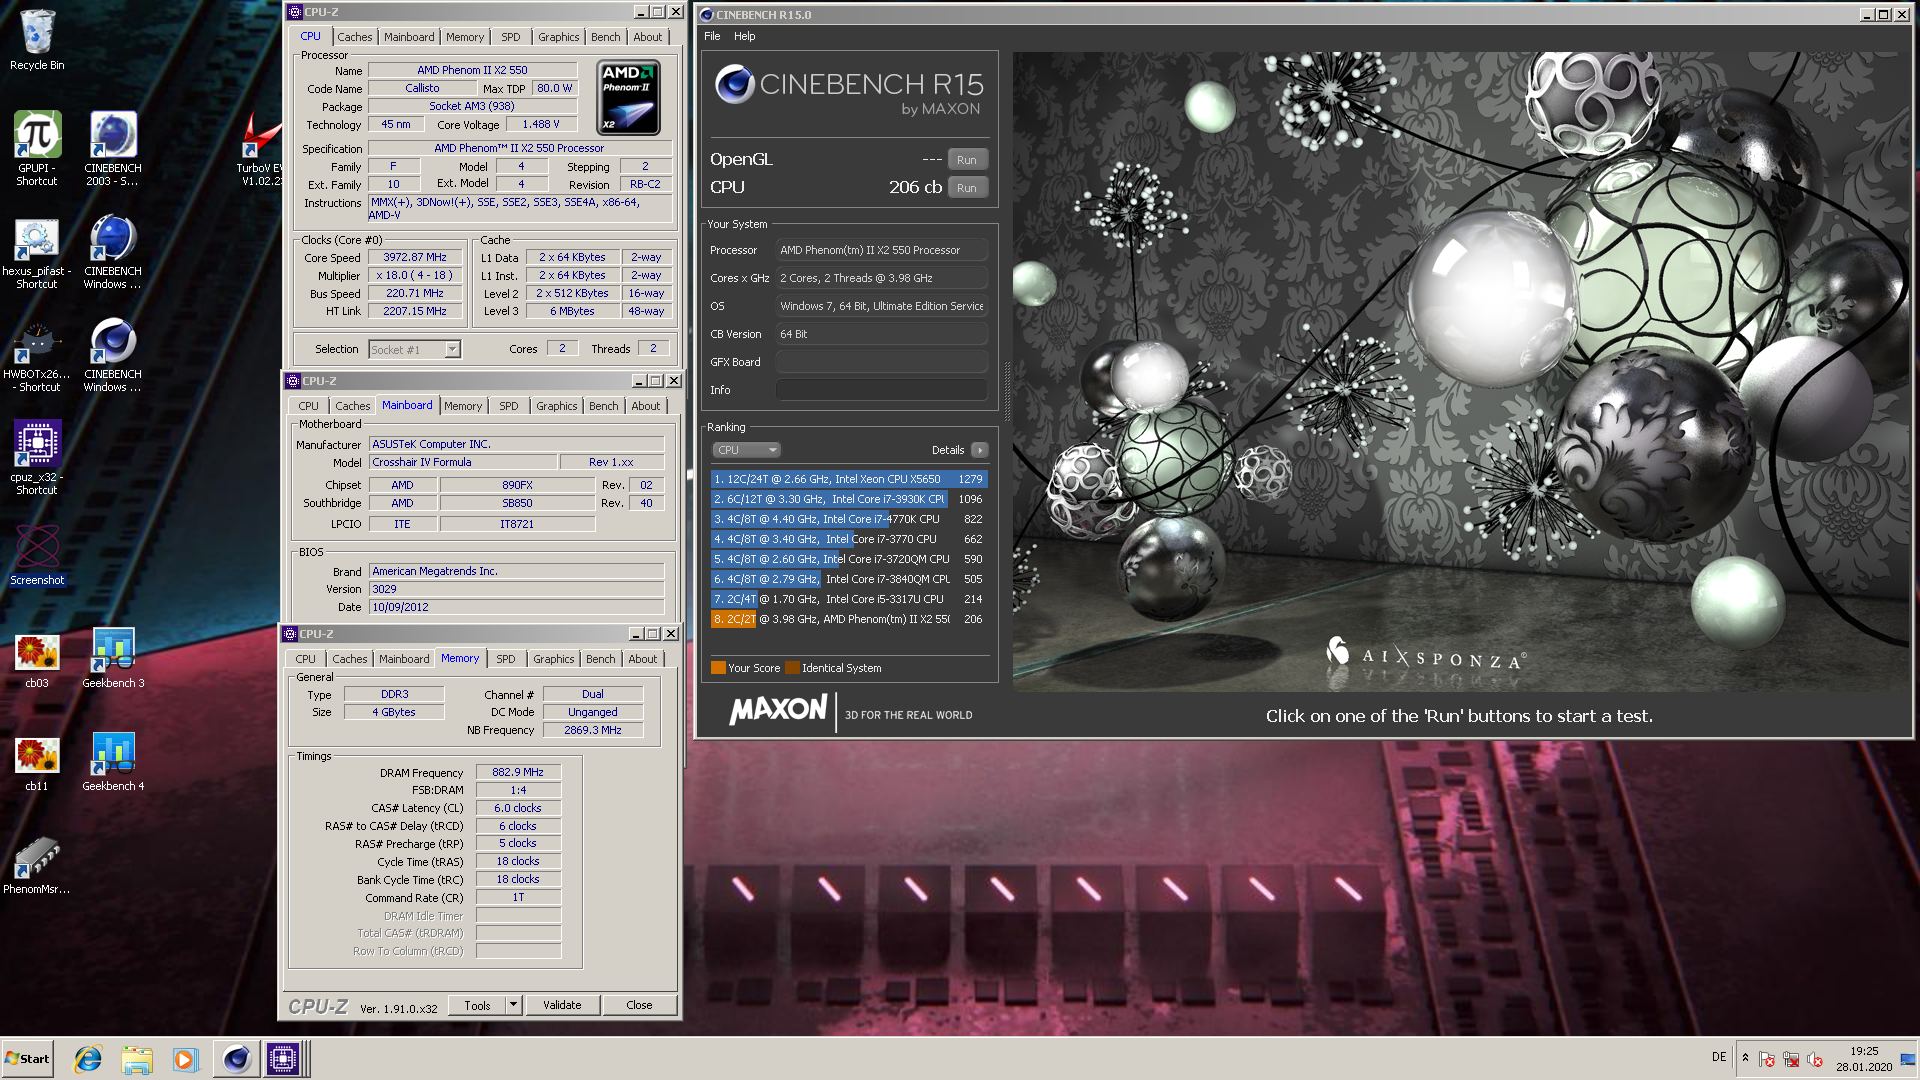This screenshot has width=1920, height=1080.
Task: Run the OpenGL benchmark
Action: pos(966,160)
